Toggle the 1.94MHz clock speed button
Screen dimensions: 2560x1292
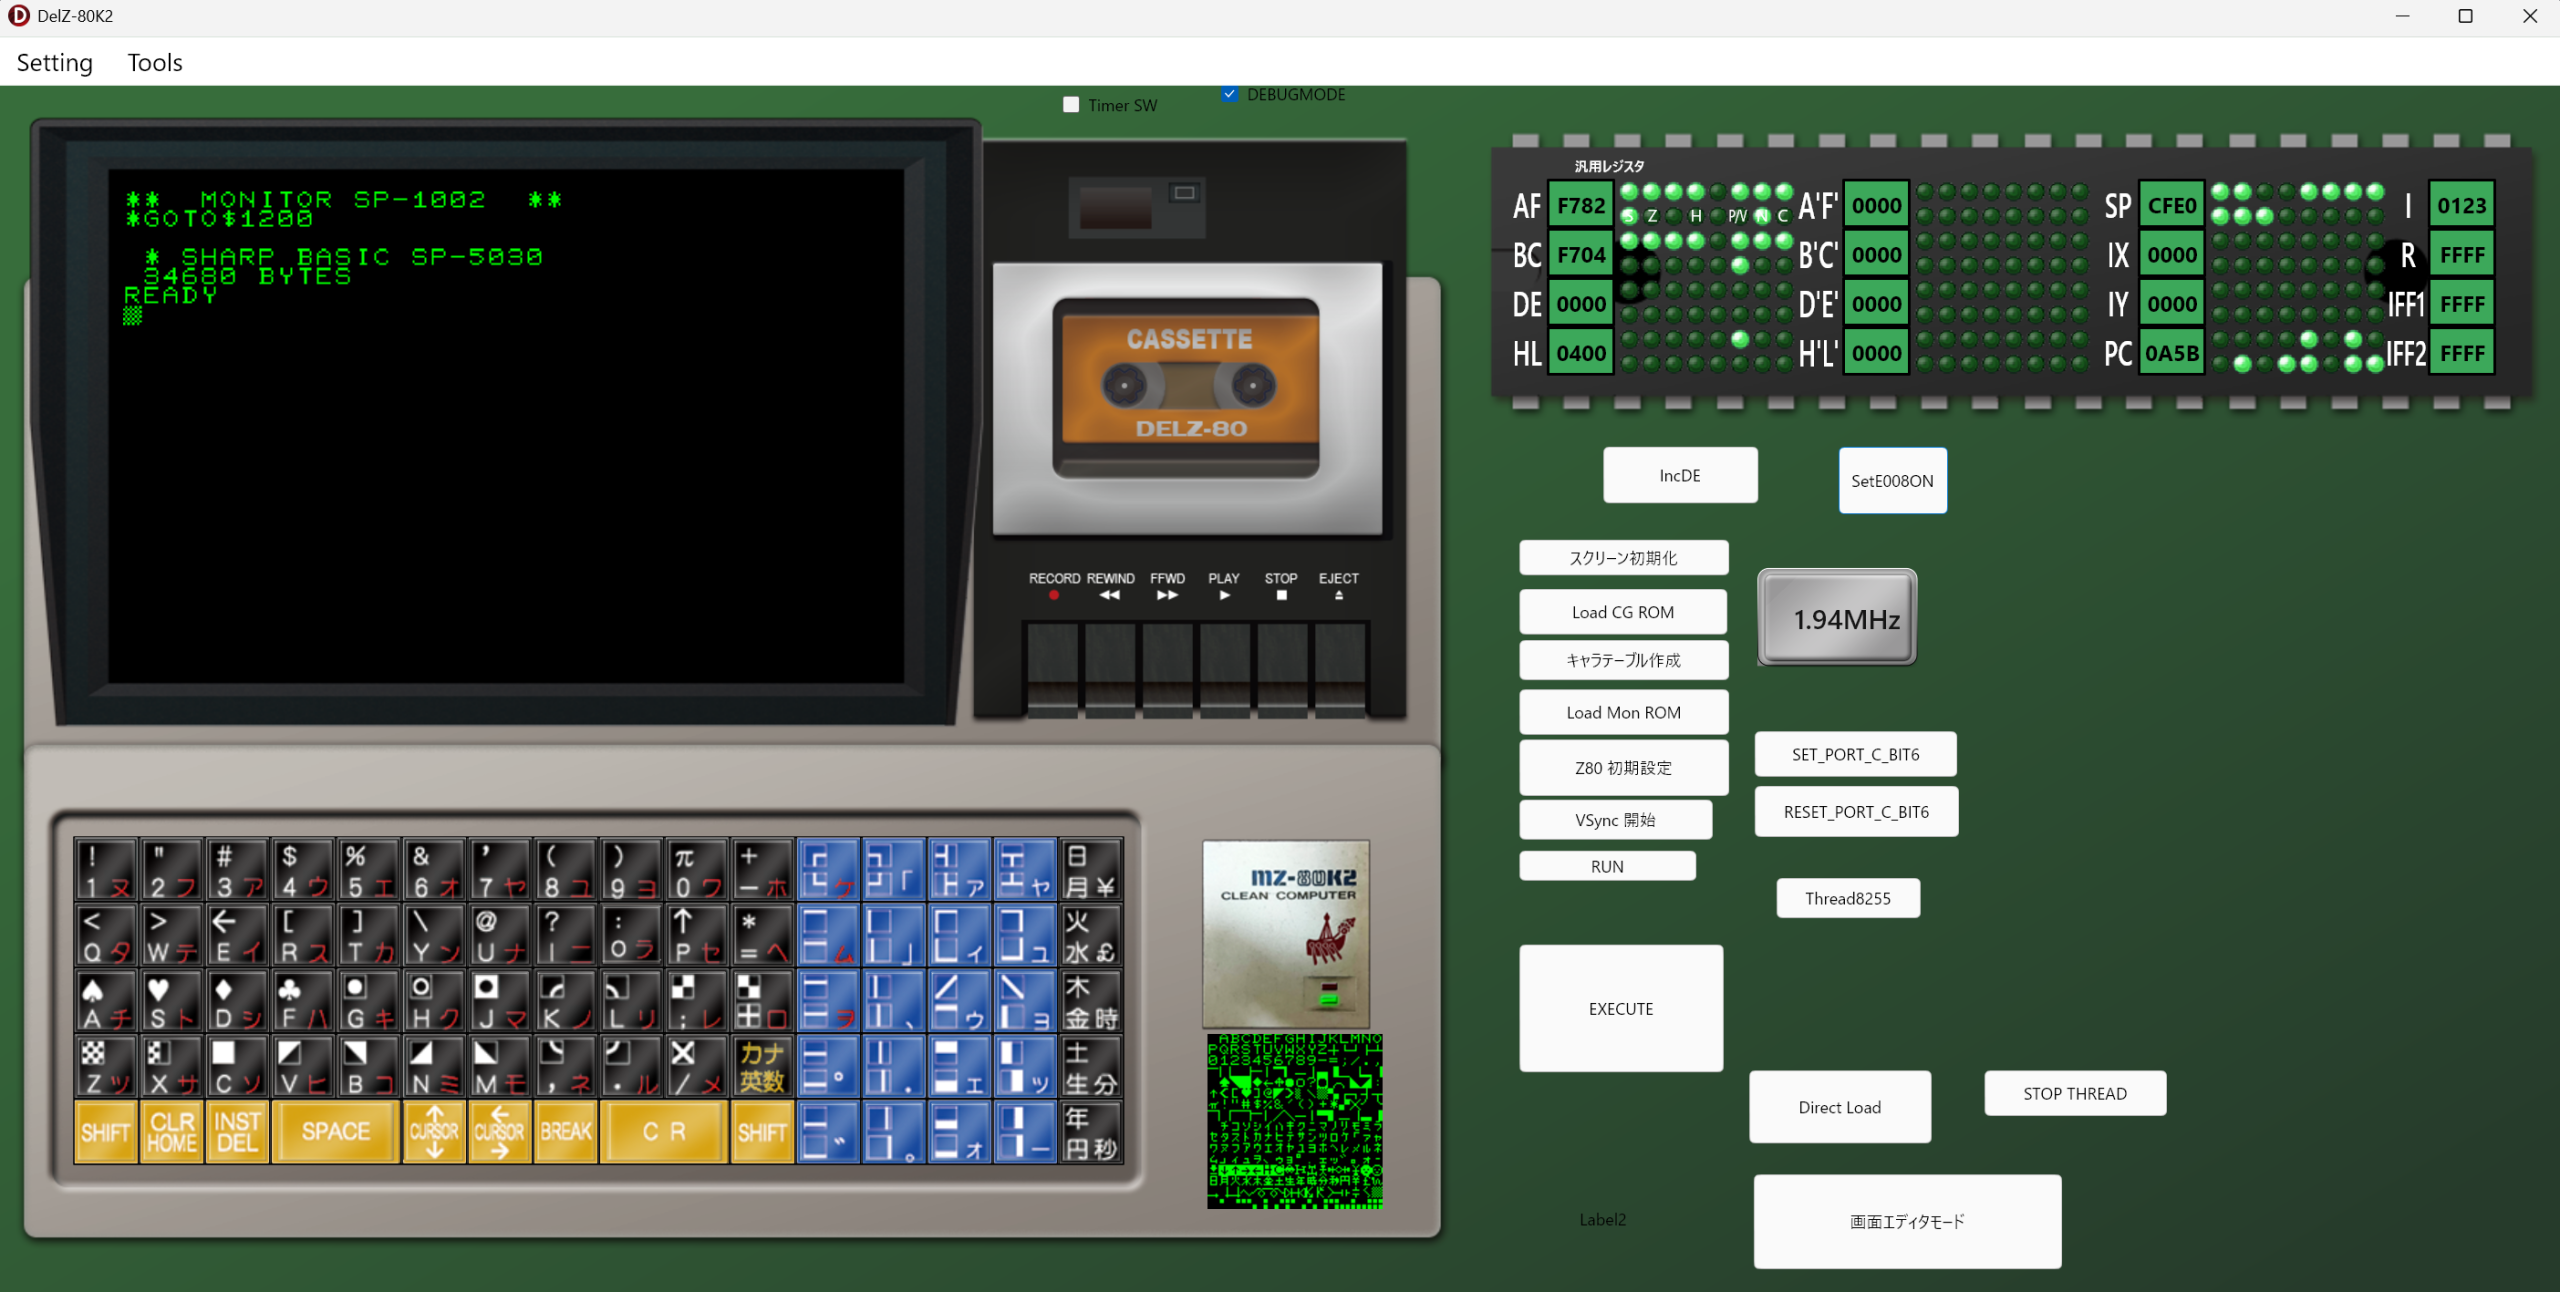click(x=1836, y=618)
